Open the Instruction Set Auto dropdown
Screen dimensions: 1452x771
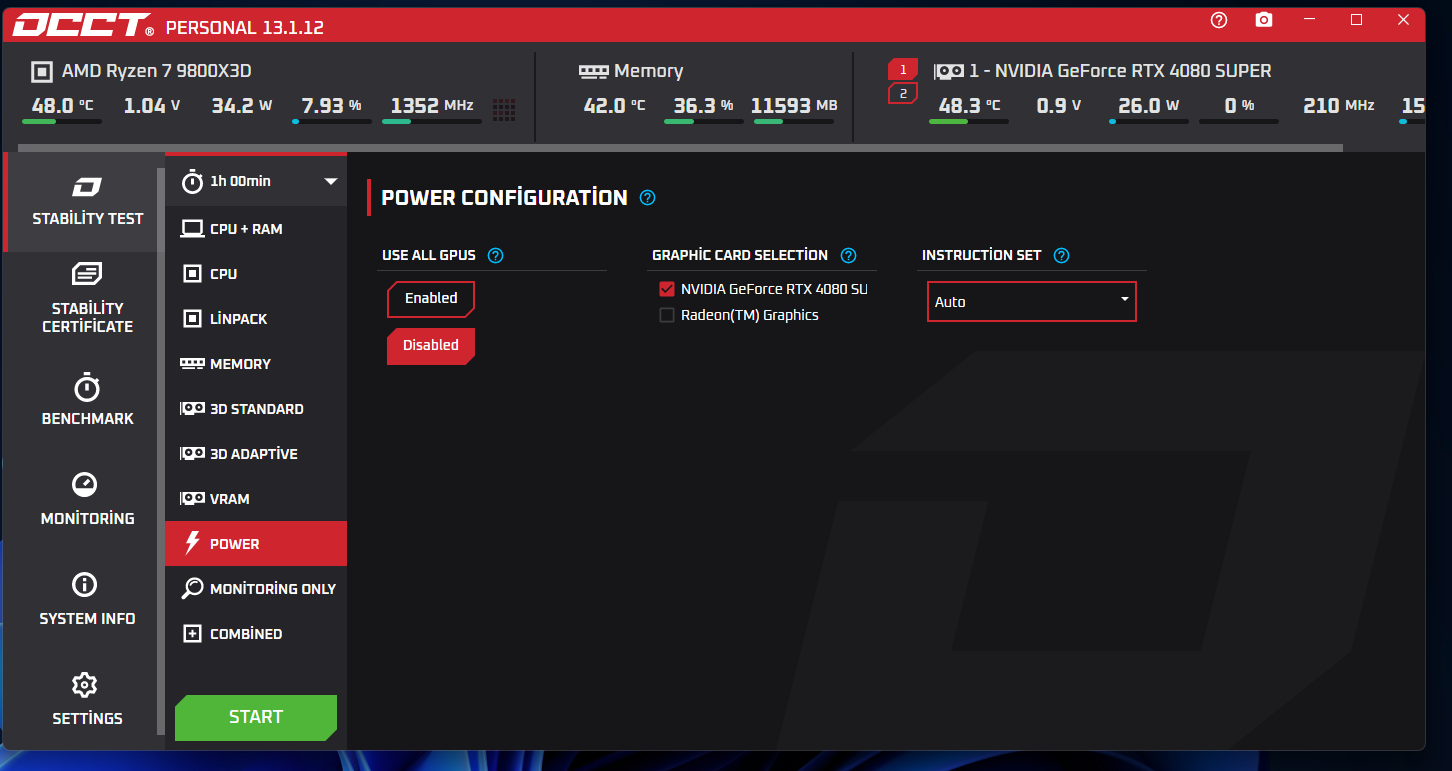pyautogui.click(x=1032, y=301)
